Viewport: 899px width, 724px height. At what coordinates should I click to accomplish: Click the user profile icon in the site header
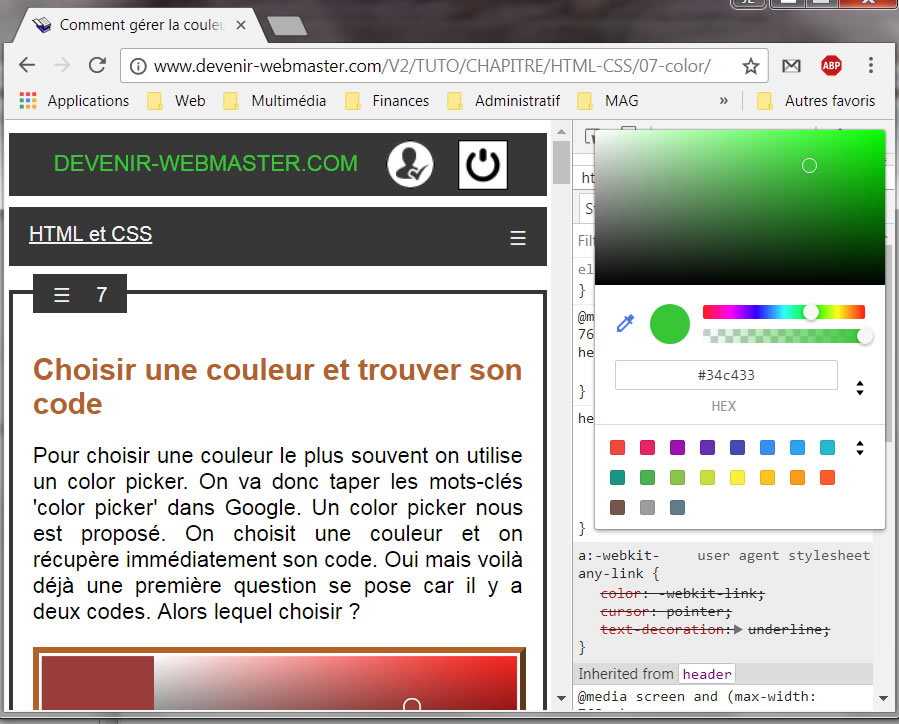click(x=411, y=165)
